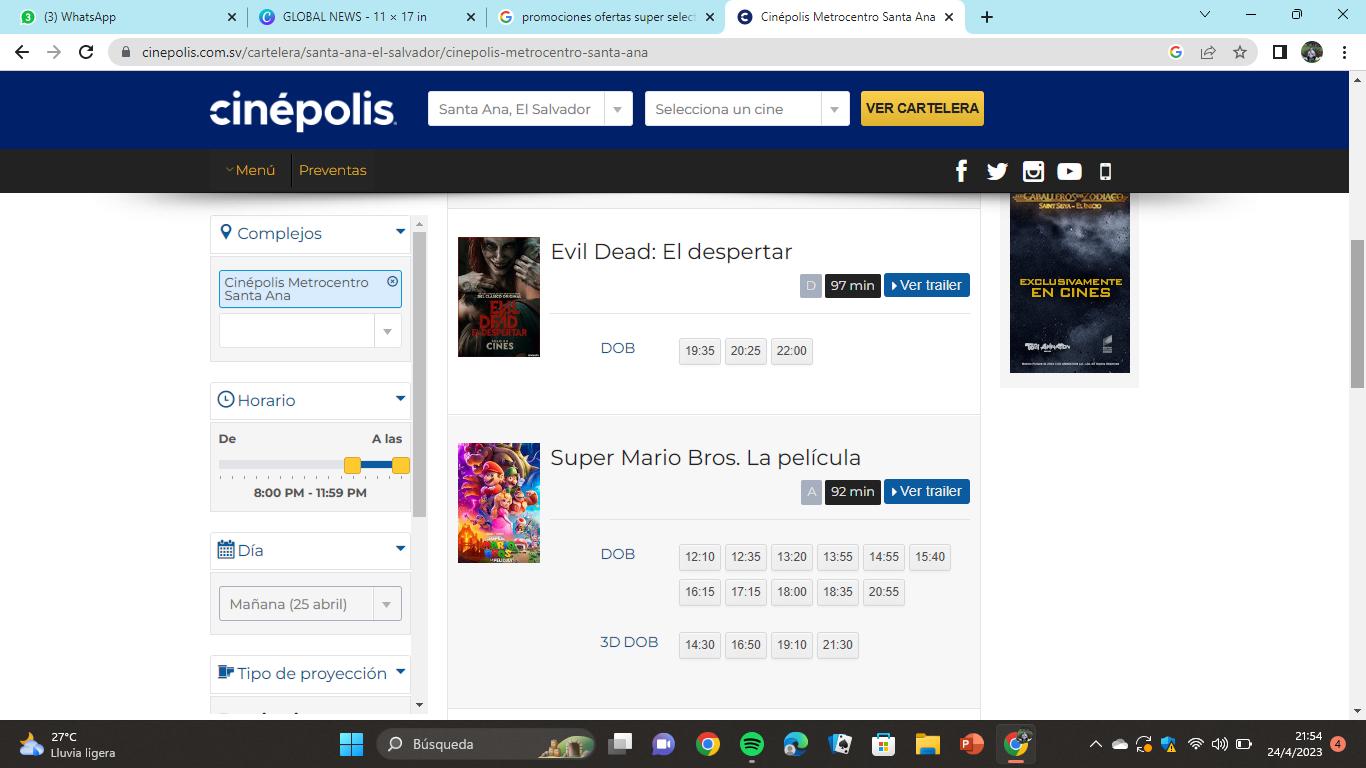The width and height of the screenshot is (1366, 768).
Task: Collapse the Complejos filter section
Action: point(400,233)
